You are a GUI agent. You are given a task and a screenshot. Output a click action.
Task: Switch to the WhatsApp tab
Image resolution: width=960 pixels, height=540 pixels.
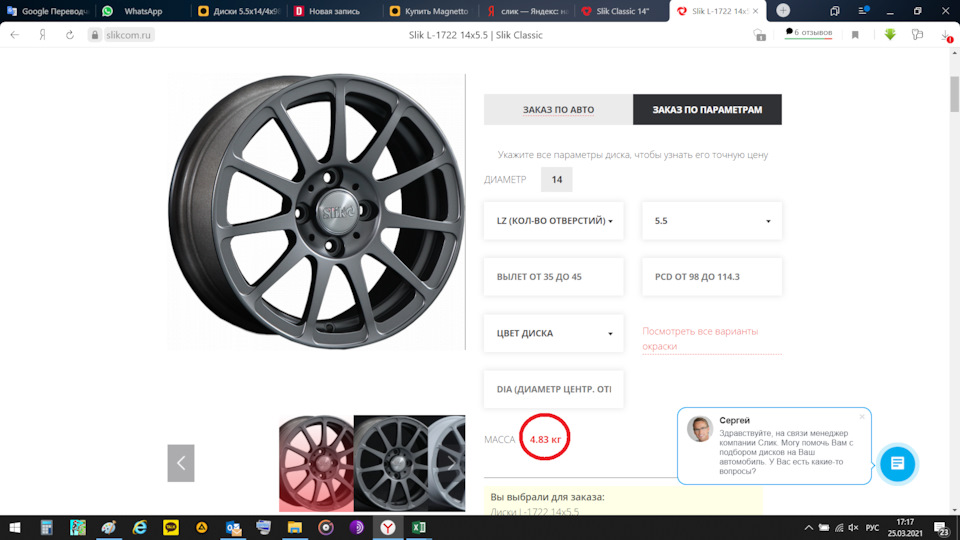point(143,11)
